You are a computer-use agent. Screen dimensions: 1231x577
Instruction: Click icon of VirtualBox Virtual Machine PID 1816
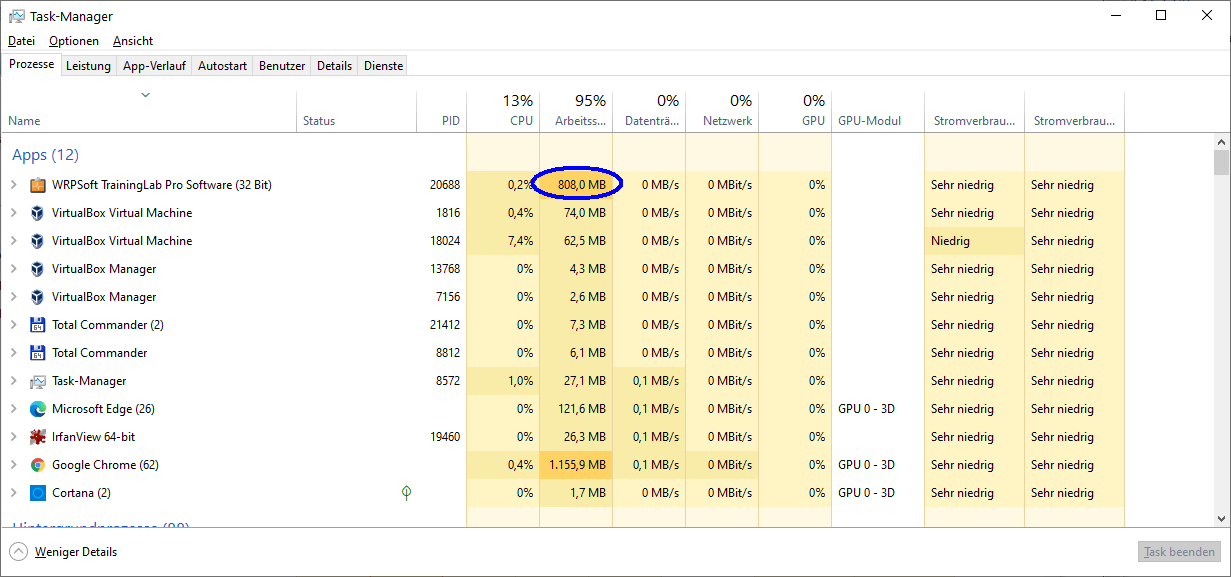coord(38,213)
